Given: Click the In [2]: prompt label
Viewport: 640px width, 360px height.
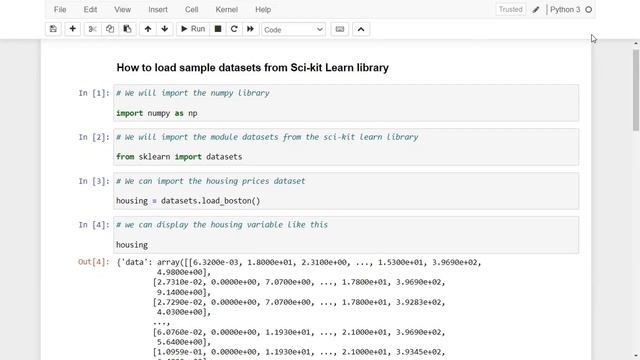Looking at the screenshot, I should point(94,137).
